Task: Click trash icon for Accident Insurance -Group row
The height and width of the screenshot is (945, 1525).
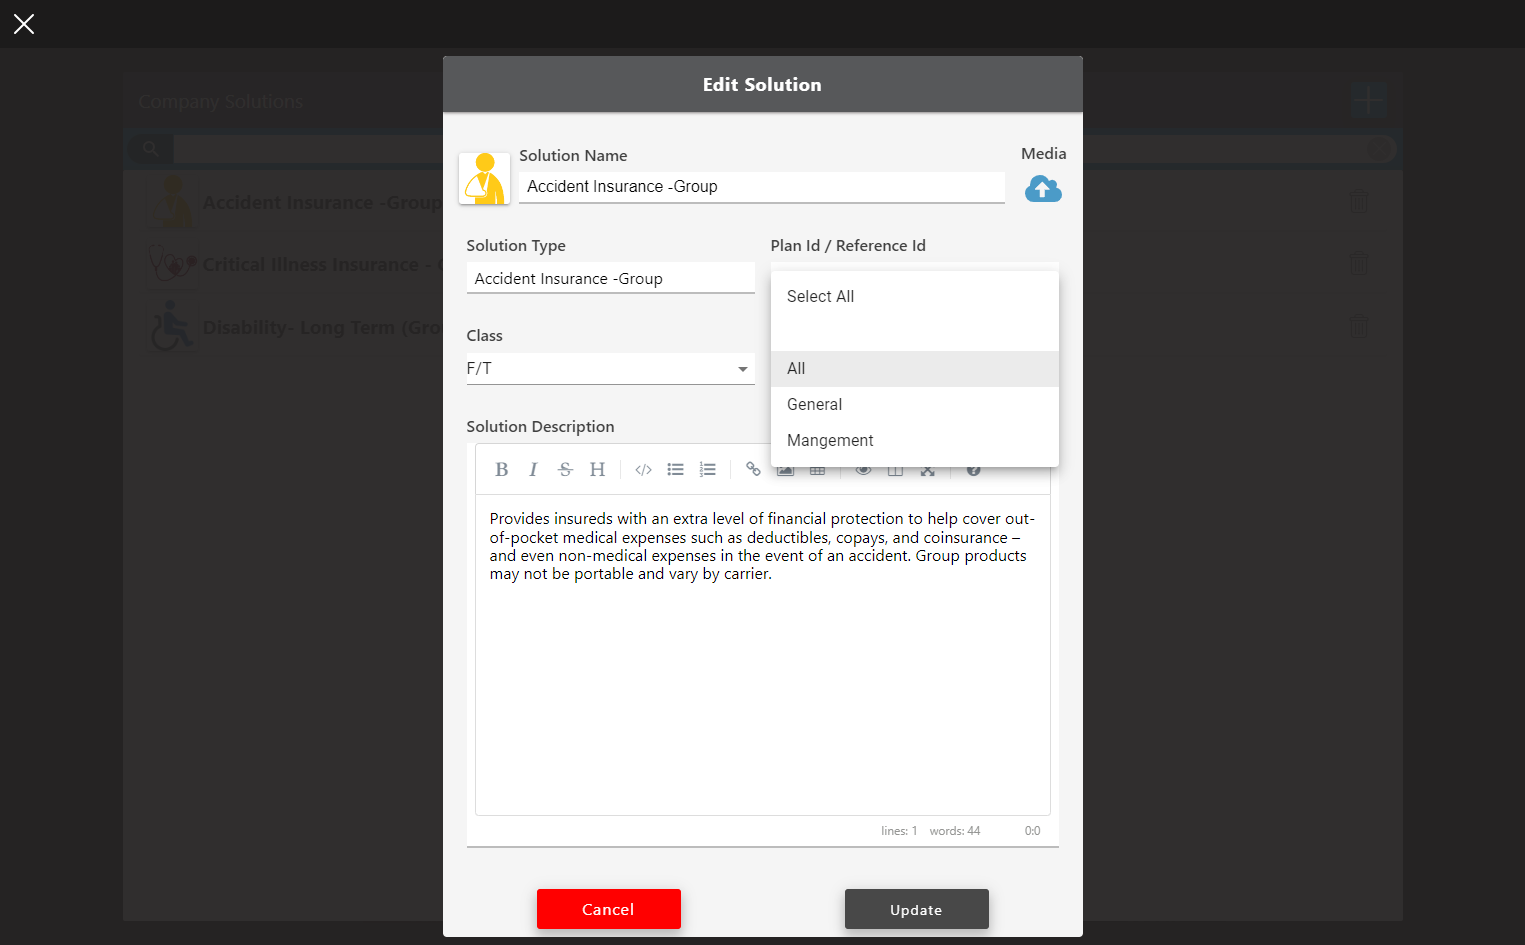Action: click(x=1359, y=201)
